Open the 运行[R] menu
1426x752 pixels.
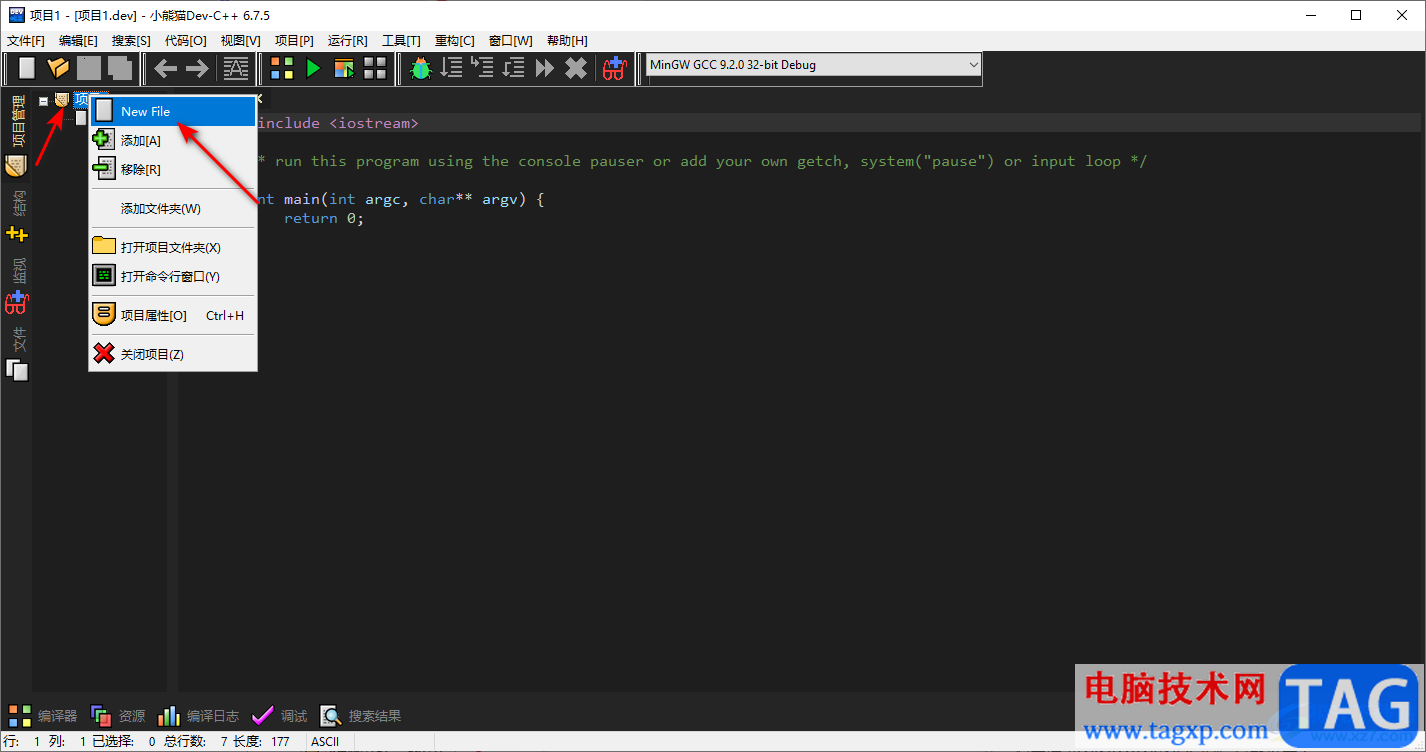(348, 41)
